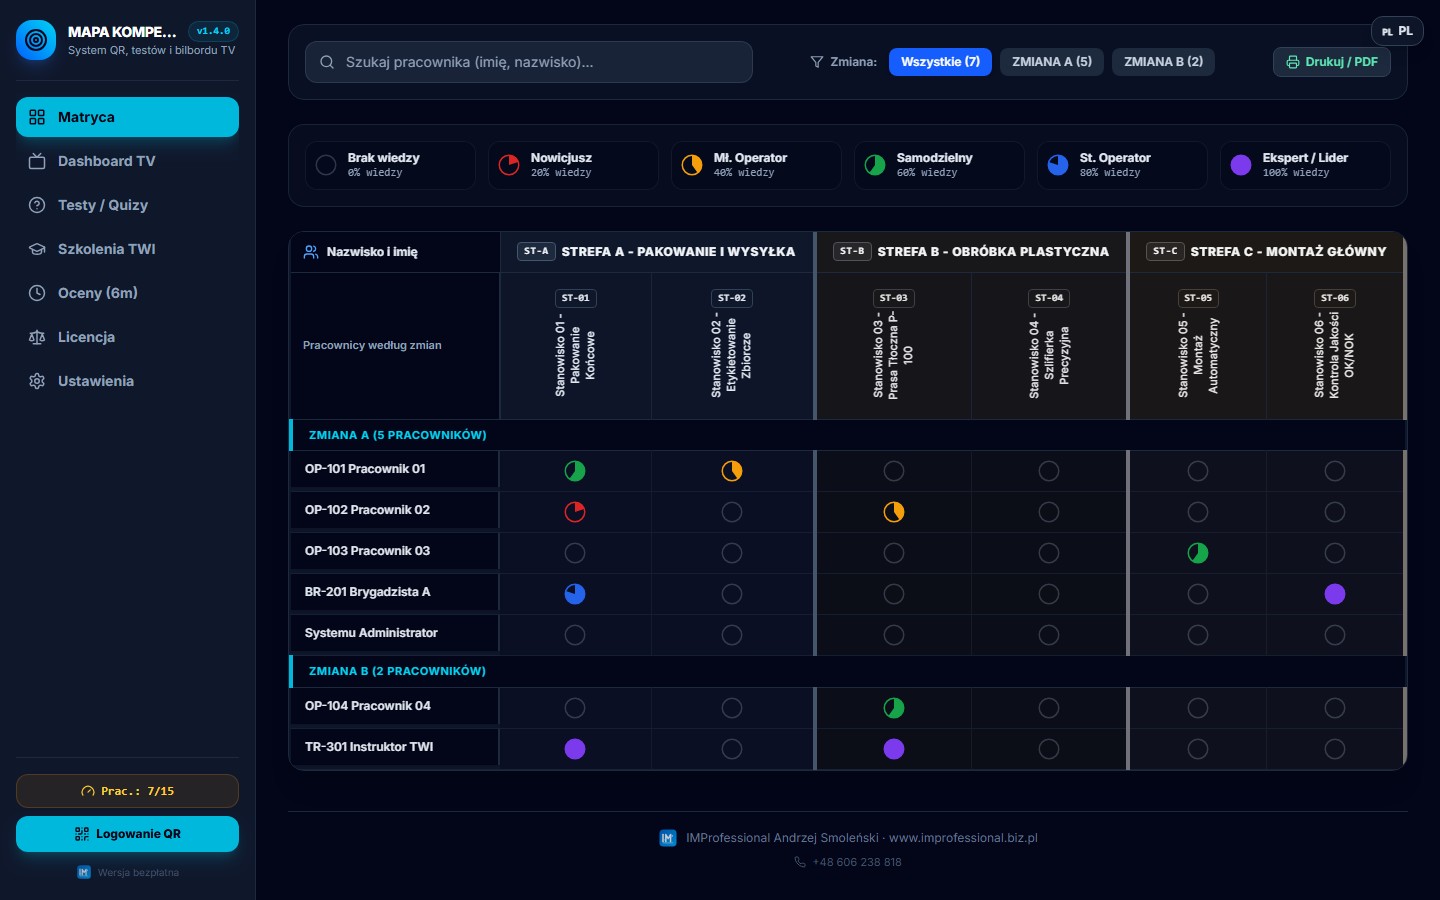The width and height of the screenshot is (1440, 900).
Task: Click Brak wiedzy legend item
Action: point(390,165)
